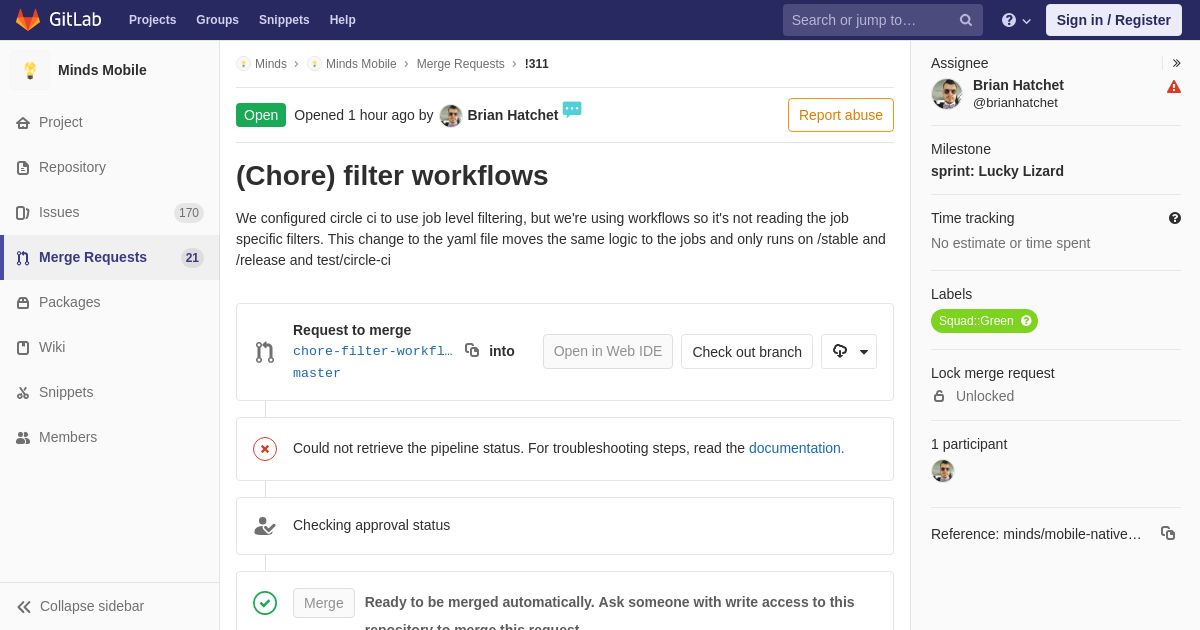
Task: Click the assignee warning triangle icon
Action: click(x=1174, y=87)
